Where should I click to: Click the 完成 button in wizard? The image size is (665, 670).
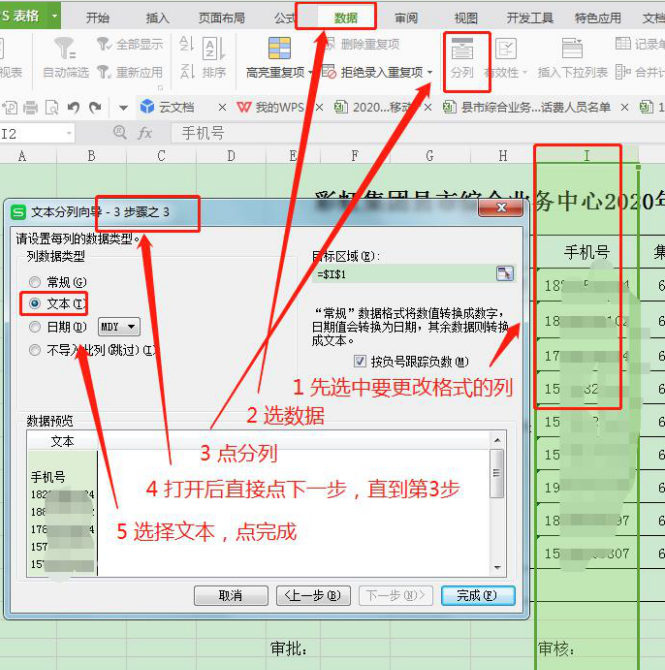[x=477, y=595]
